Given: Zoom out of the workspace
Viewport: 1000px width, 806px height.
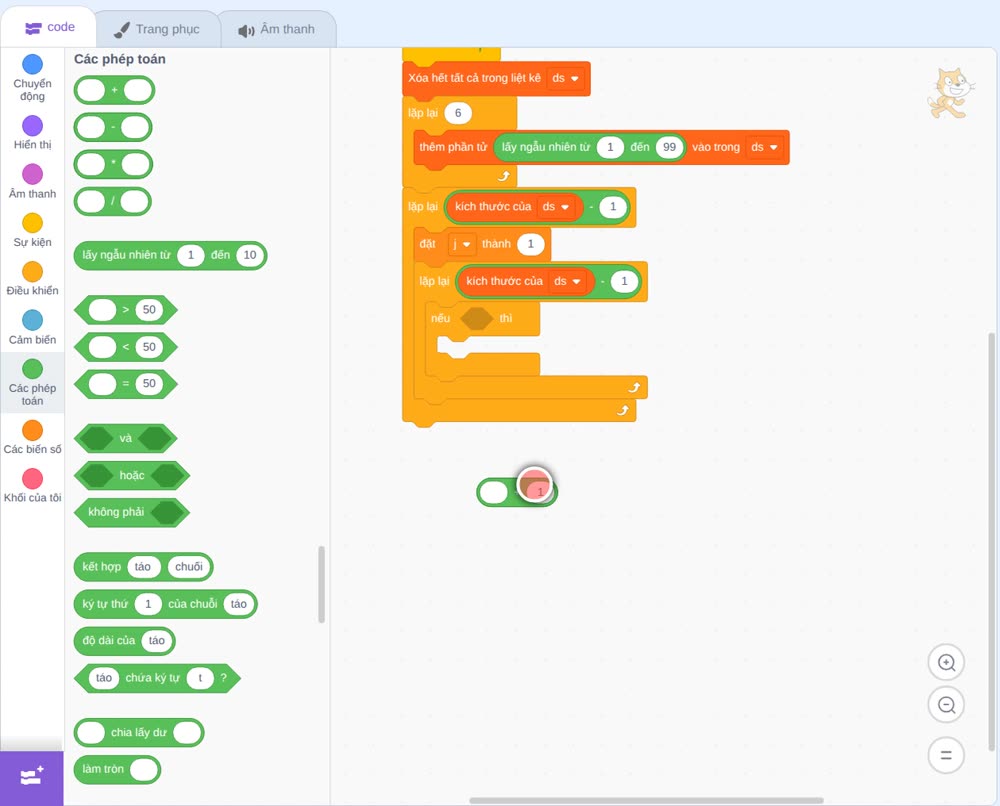Looking at the screenshot, I should point(946,705).
